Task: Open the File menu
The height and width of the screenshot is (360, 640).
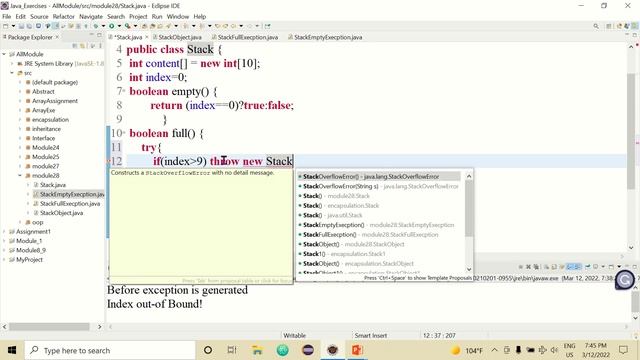Action: click(7, 17)
